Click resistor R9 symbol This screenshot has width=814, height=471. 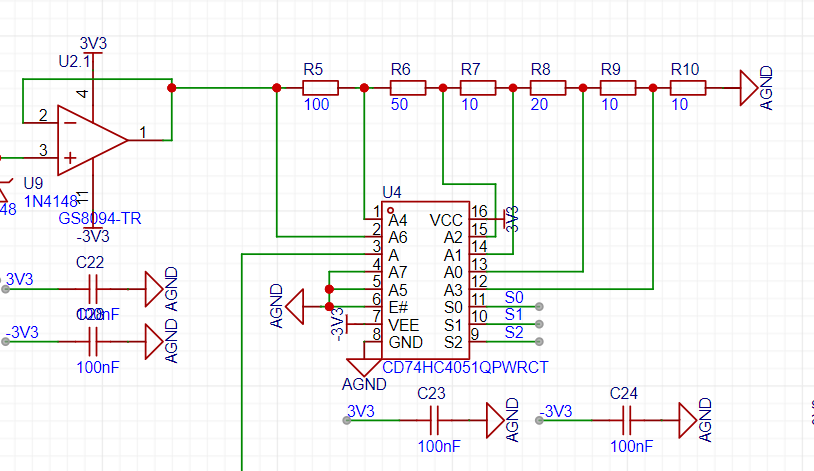(617, 88)
